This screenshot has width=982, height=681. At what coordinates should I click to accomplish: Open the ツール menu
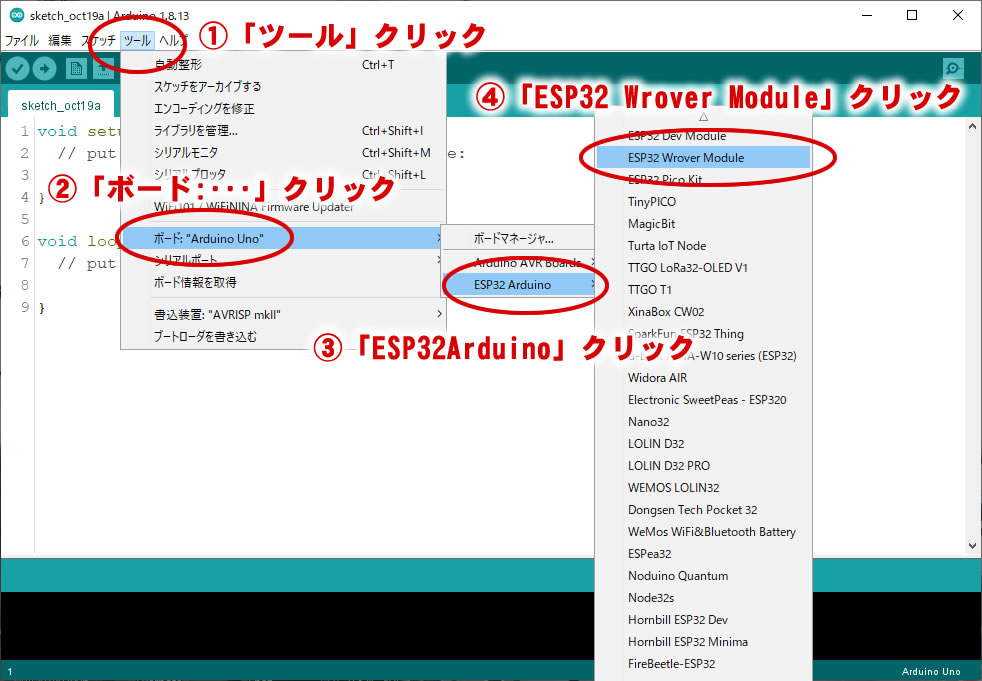[x=137, y=41]
